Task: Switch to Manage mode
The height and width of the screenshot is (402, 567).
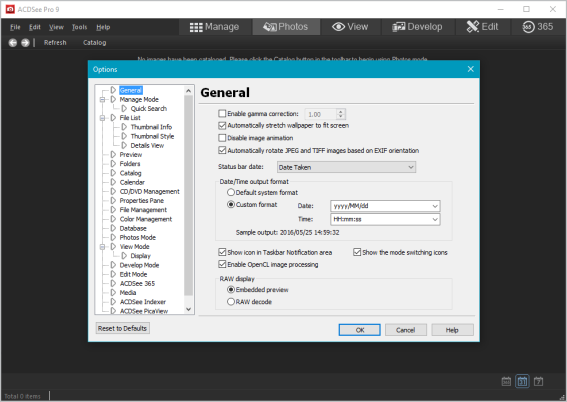Action: [214, 27]
